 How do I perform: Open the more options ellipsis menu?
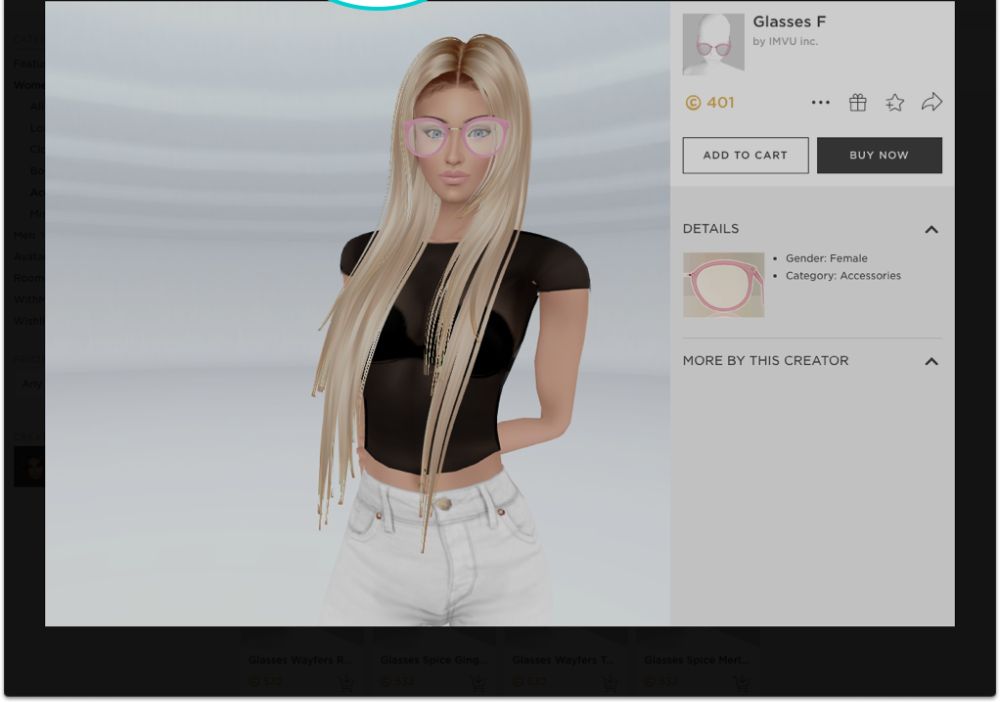tap(820, 103)
